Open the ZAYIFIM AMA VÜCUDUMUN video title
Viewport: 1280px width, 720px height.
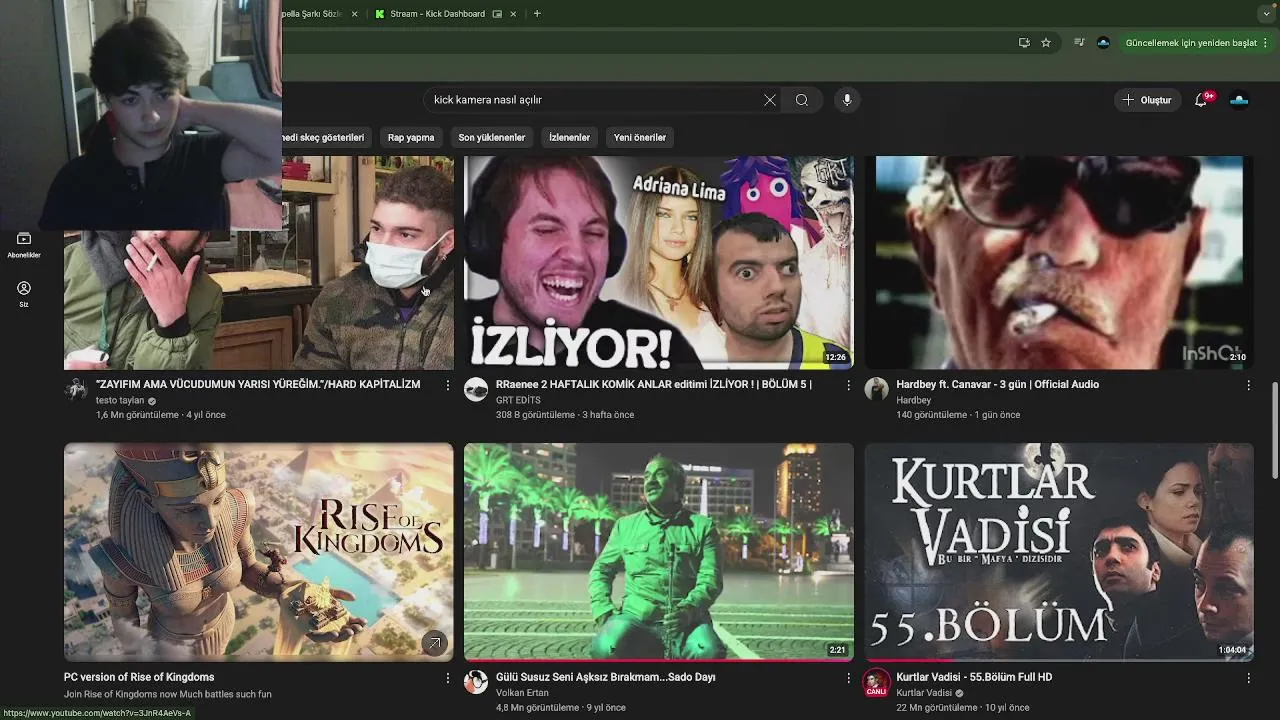tap(258, 385)
